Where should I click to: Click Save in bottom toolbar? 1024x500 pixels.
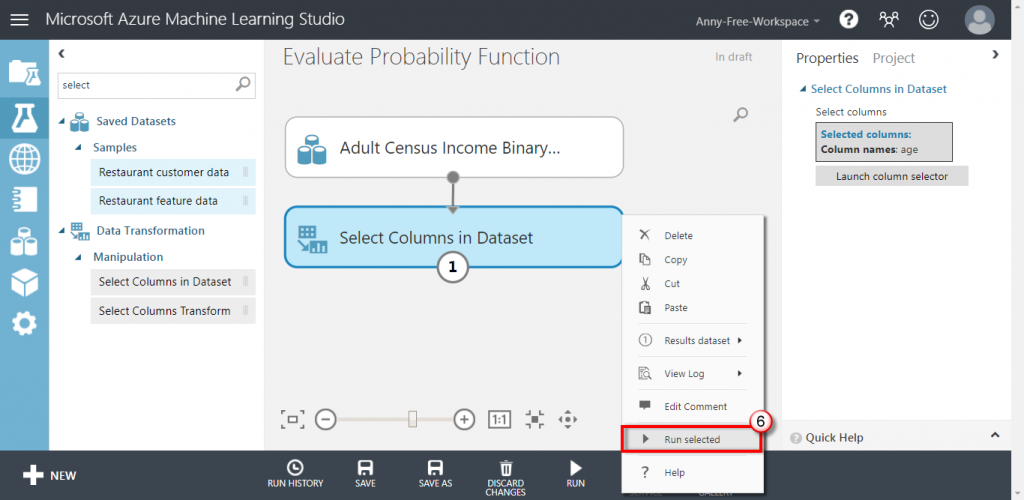tap(366, 475)
